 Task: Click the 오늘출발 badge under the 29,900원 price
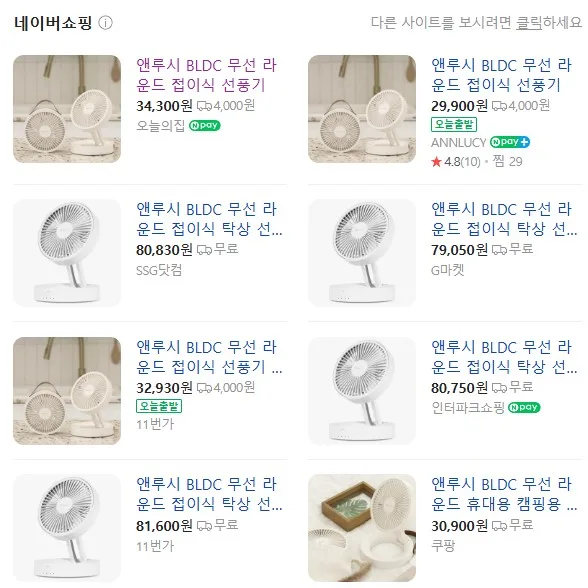[454, 124]
